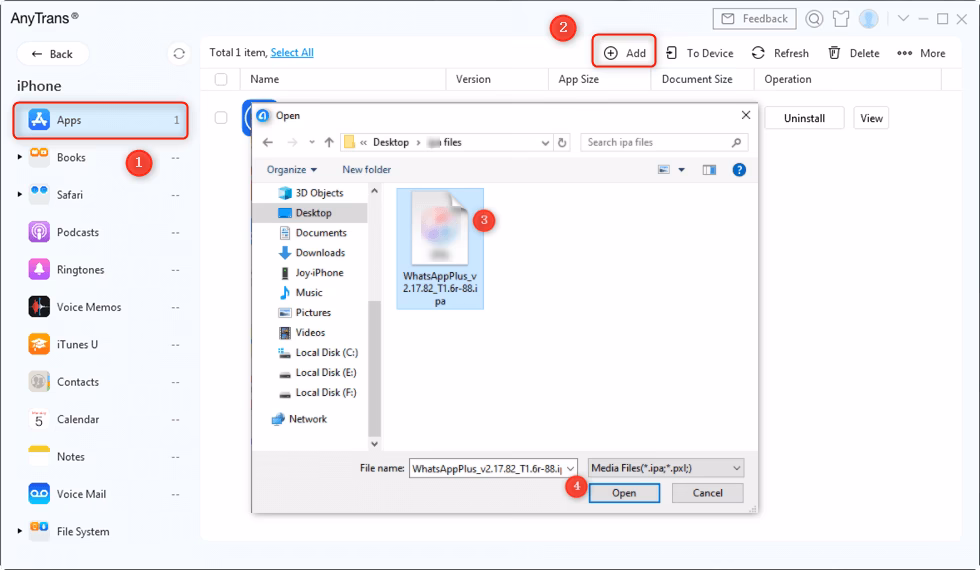This screenshot has height=570, width=980.
Task: Open the title bar dropdown chevron
Action: coord(903,19)
